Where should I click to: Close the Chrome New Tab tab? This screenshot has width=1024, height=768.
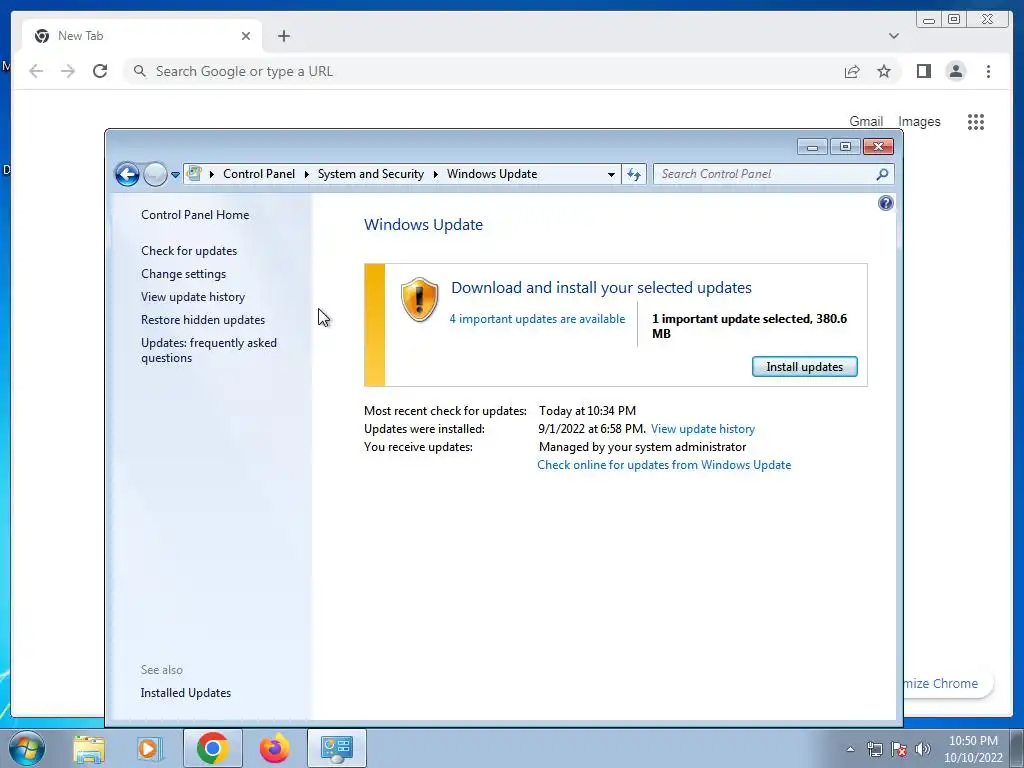pyautogui.click(x=246, y=36)
